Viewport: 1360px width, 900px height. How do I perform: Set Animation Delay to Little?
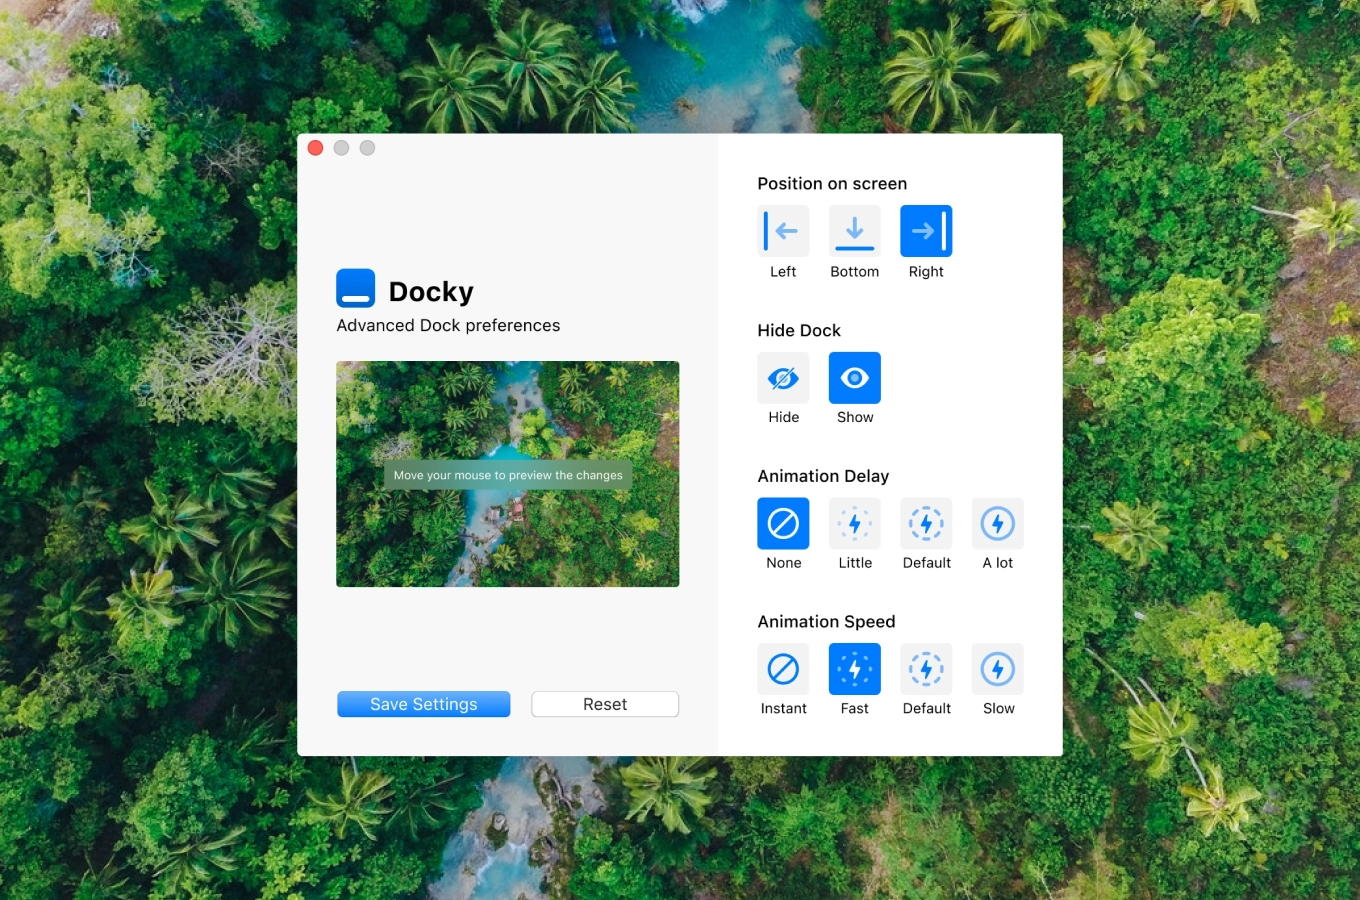point(854,523)
